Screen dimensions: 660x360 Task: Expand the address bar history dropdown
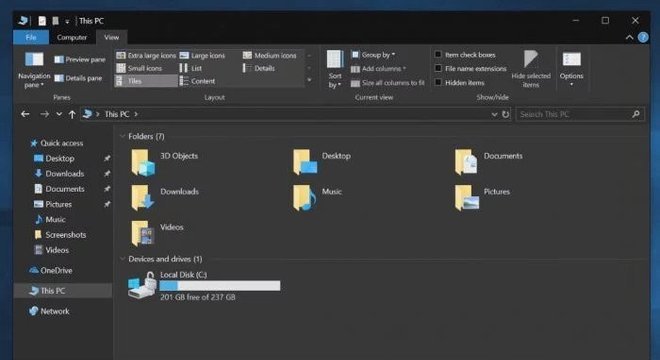[494, 114]
